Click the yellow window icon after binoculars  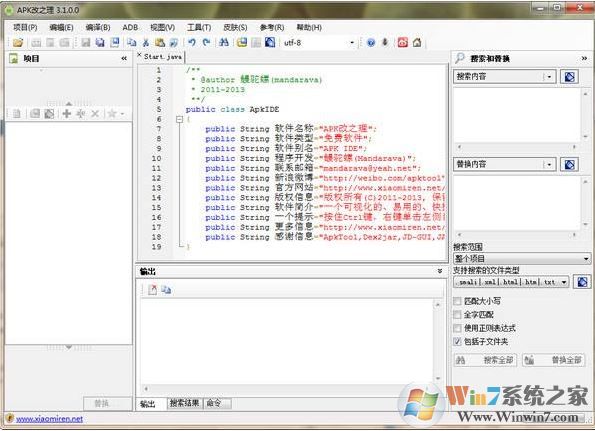click(242, 42)
